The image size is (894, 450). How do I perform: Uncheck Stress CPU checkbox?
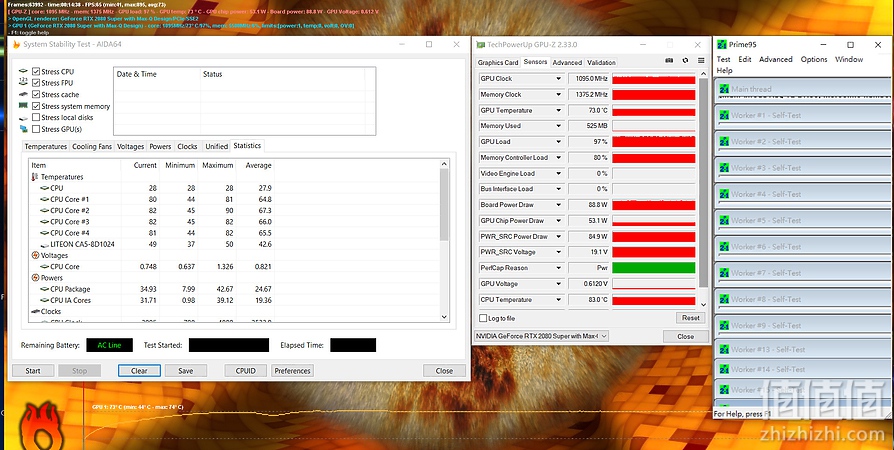pyautogui.click(x=36, y=71)
